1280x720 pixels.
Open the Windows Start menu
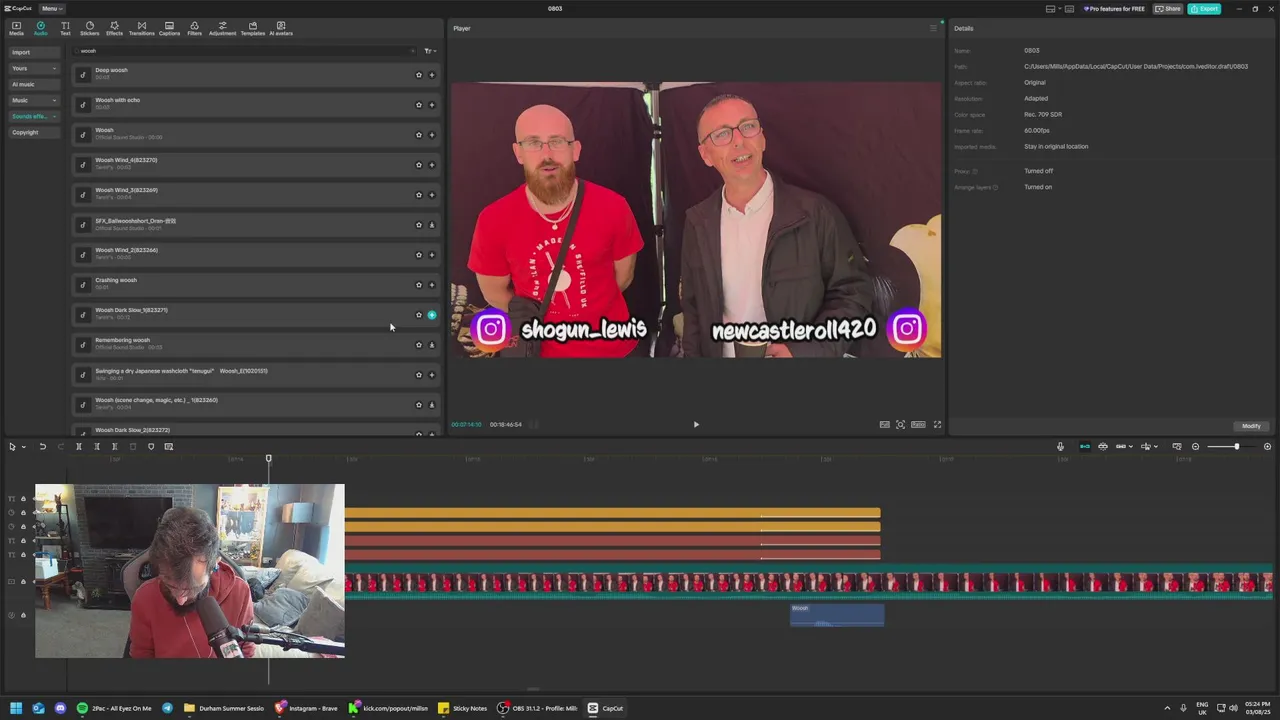click(x=16, y=708)
